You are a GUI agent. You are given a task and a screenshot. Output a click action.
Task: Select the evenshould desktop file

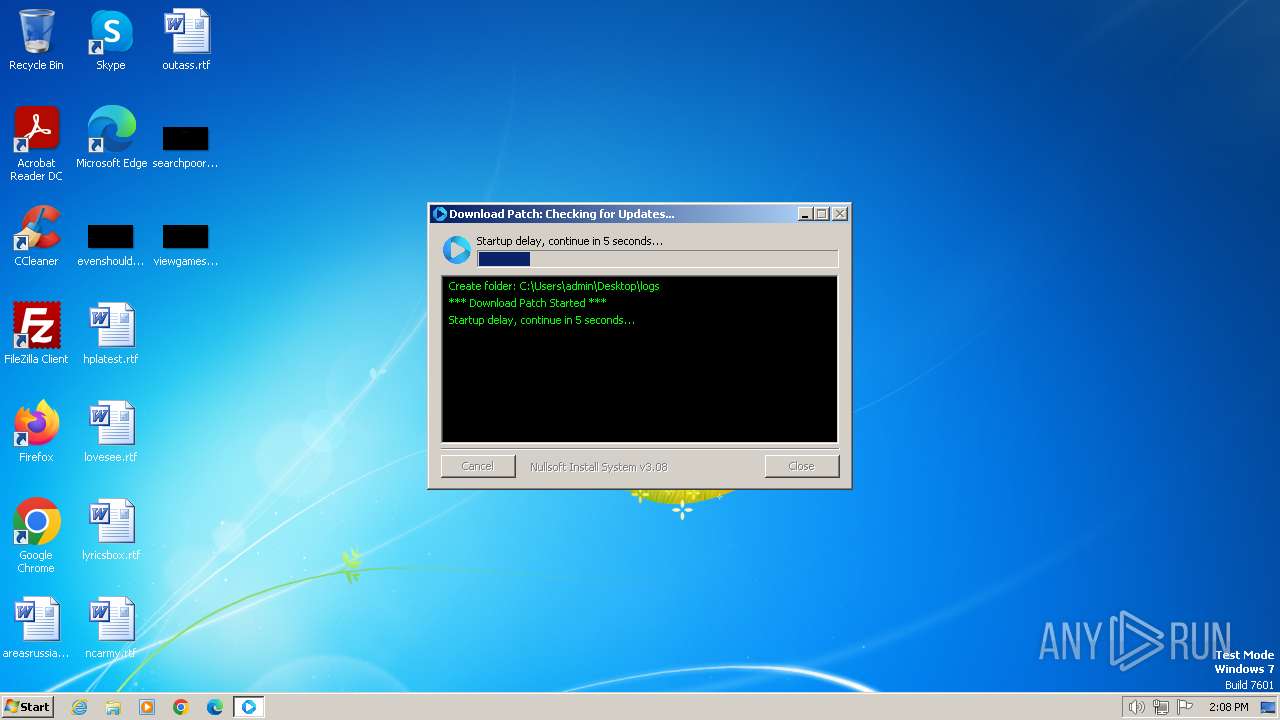110,244
